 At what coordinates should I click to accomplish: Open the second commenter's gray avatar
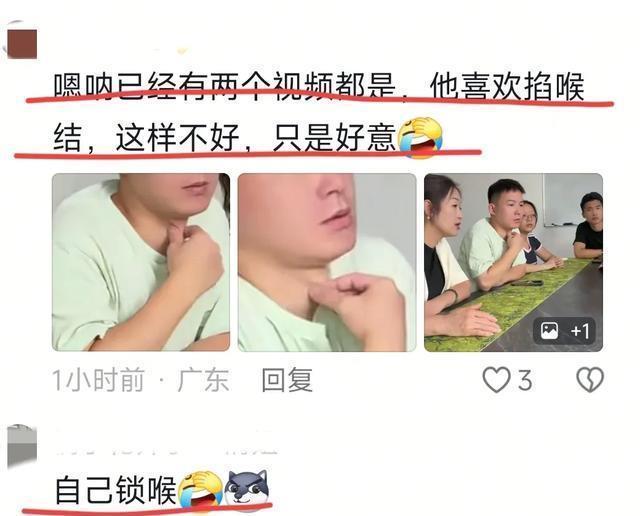coord(22,447)
